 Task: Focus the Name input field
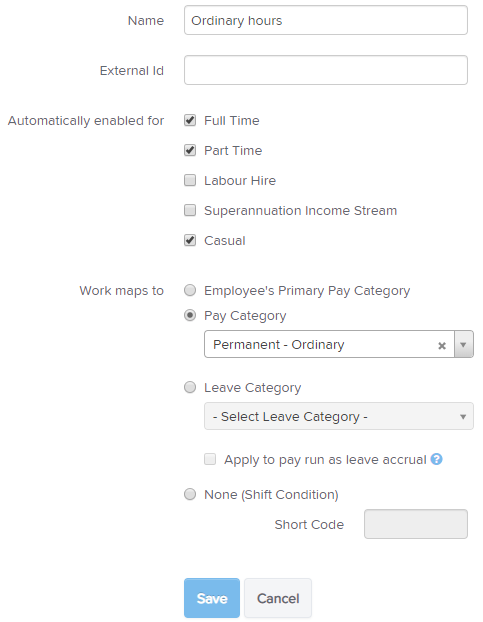326,20
